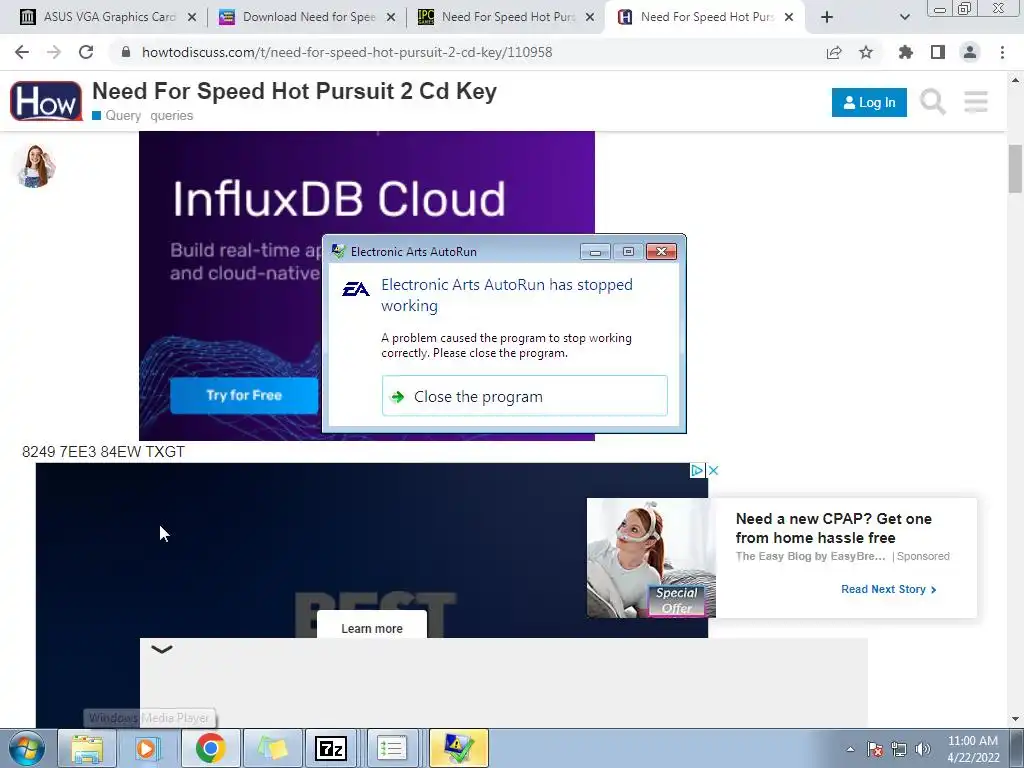Go back with the browser back arrow
Image resolution: width=1024 pixels, height=768 pixels.
point(22,52)
